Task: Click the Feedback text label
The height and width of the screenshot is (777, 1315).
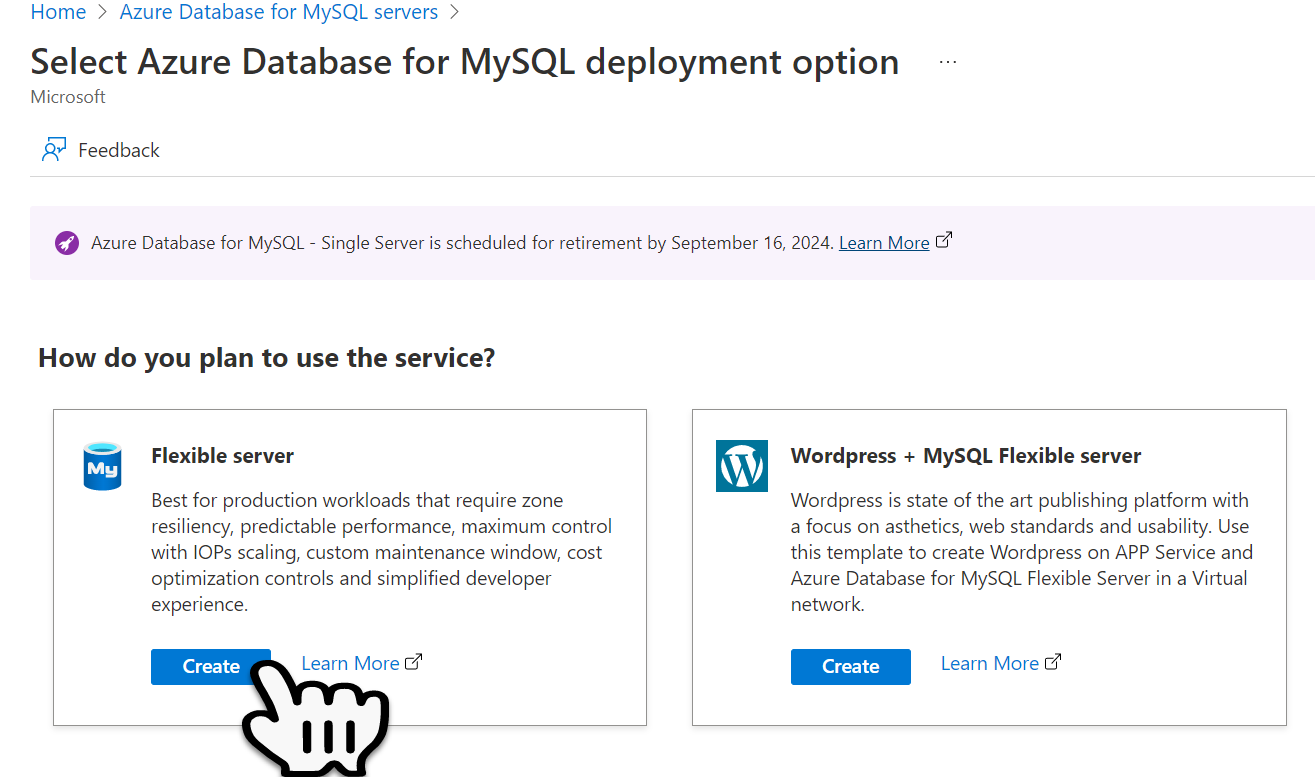Action: (118, 149)
